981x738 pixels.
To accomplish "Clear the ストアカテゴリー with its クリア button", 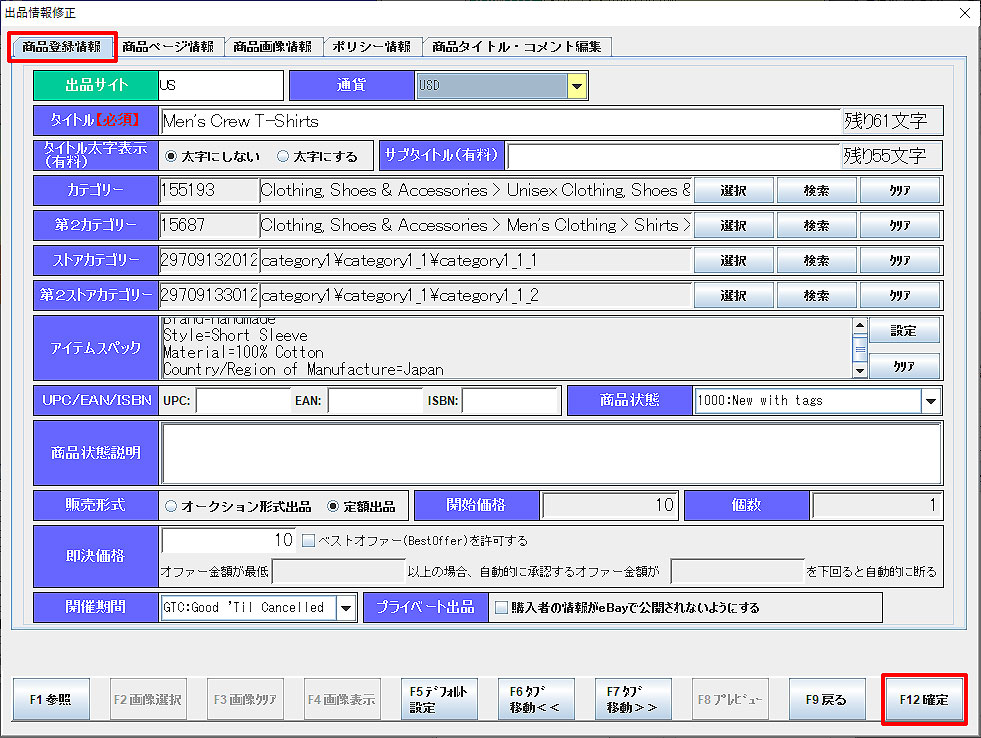I will [x=899, y=261].
